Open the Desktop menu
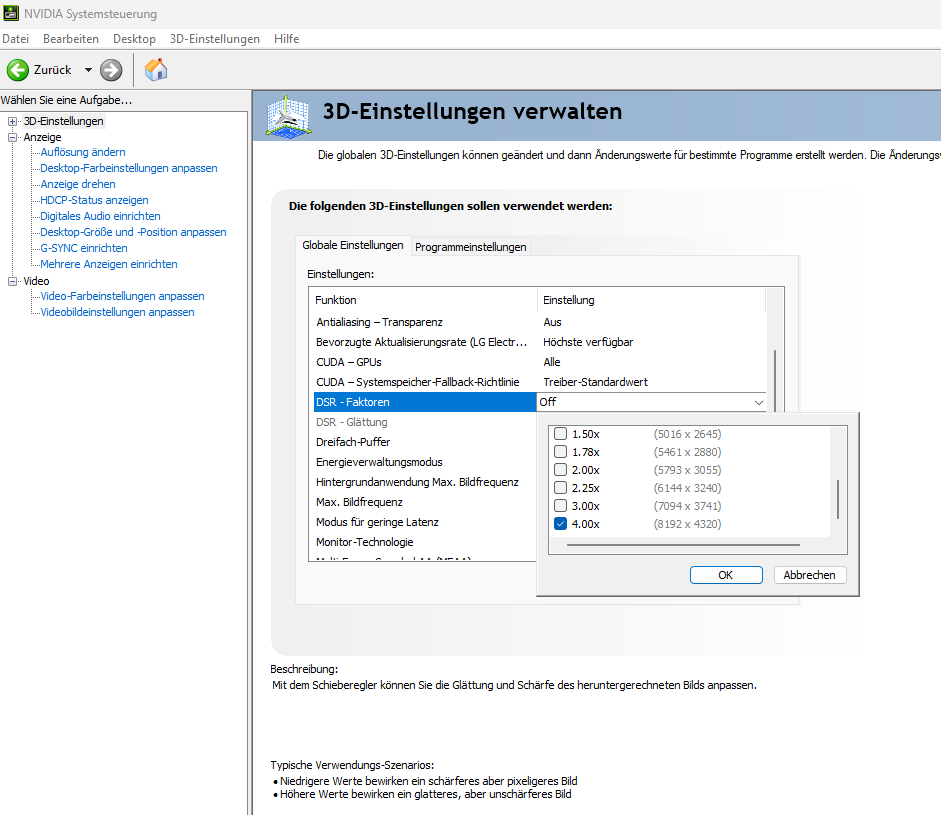The width and height of the screenshot is (941, 815). coord(134,38)
